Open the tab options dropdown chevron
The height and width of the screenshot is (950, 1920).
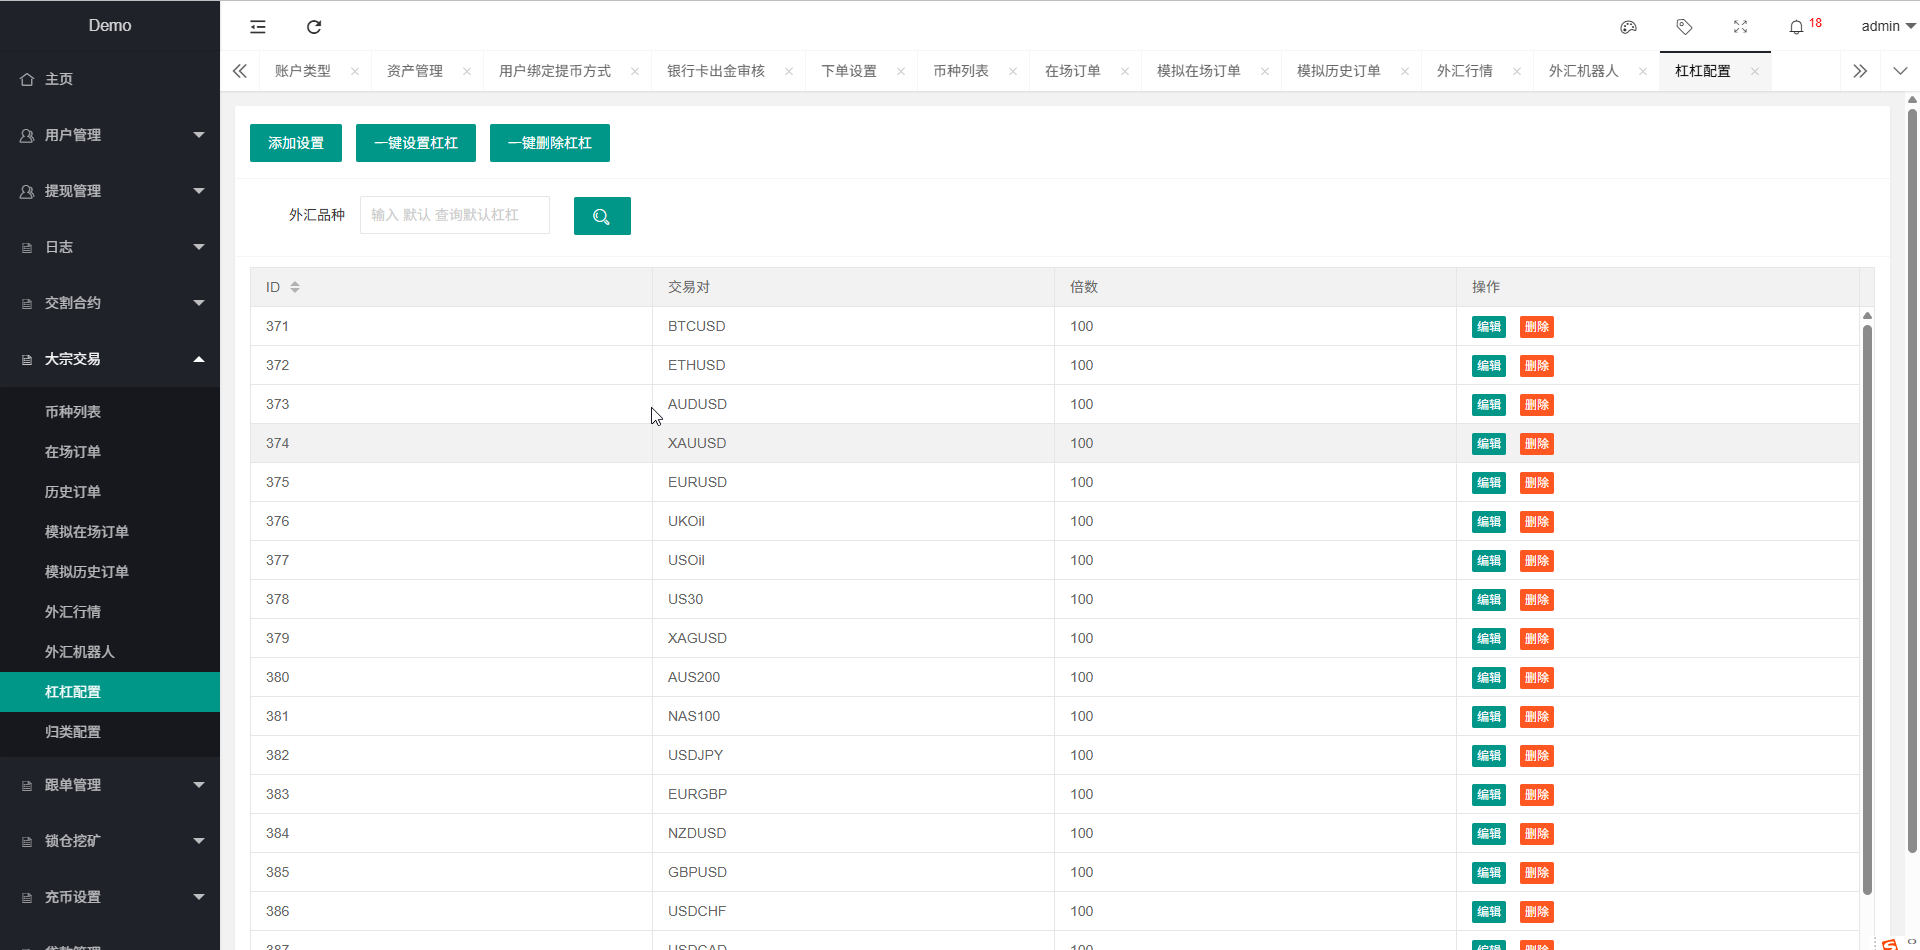1900,71
